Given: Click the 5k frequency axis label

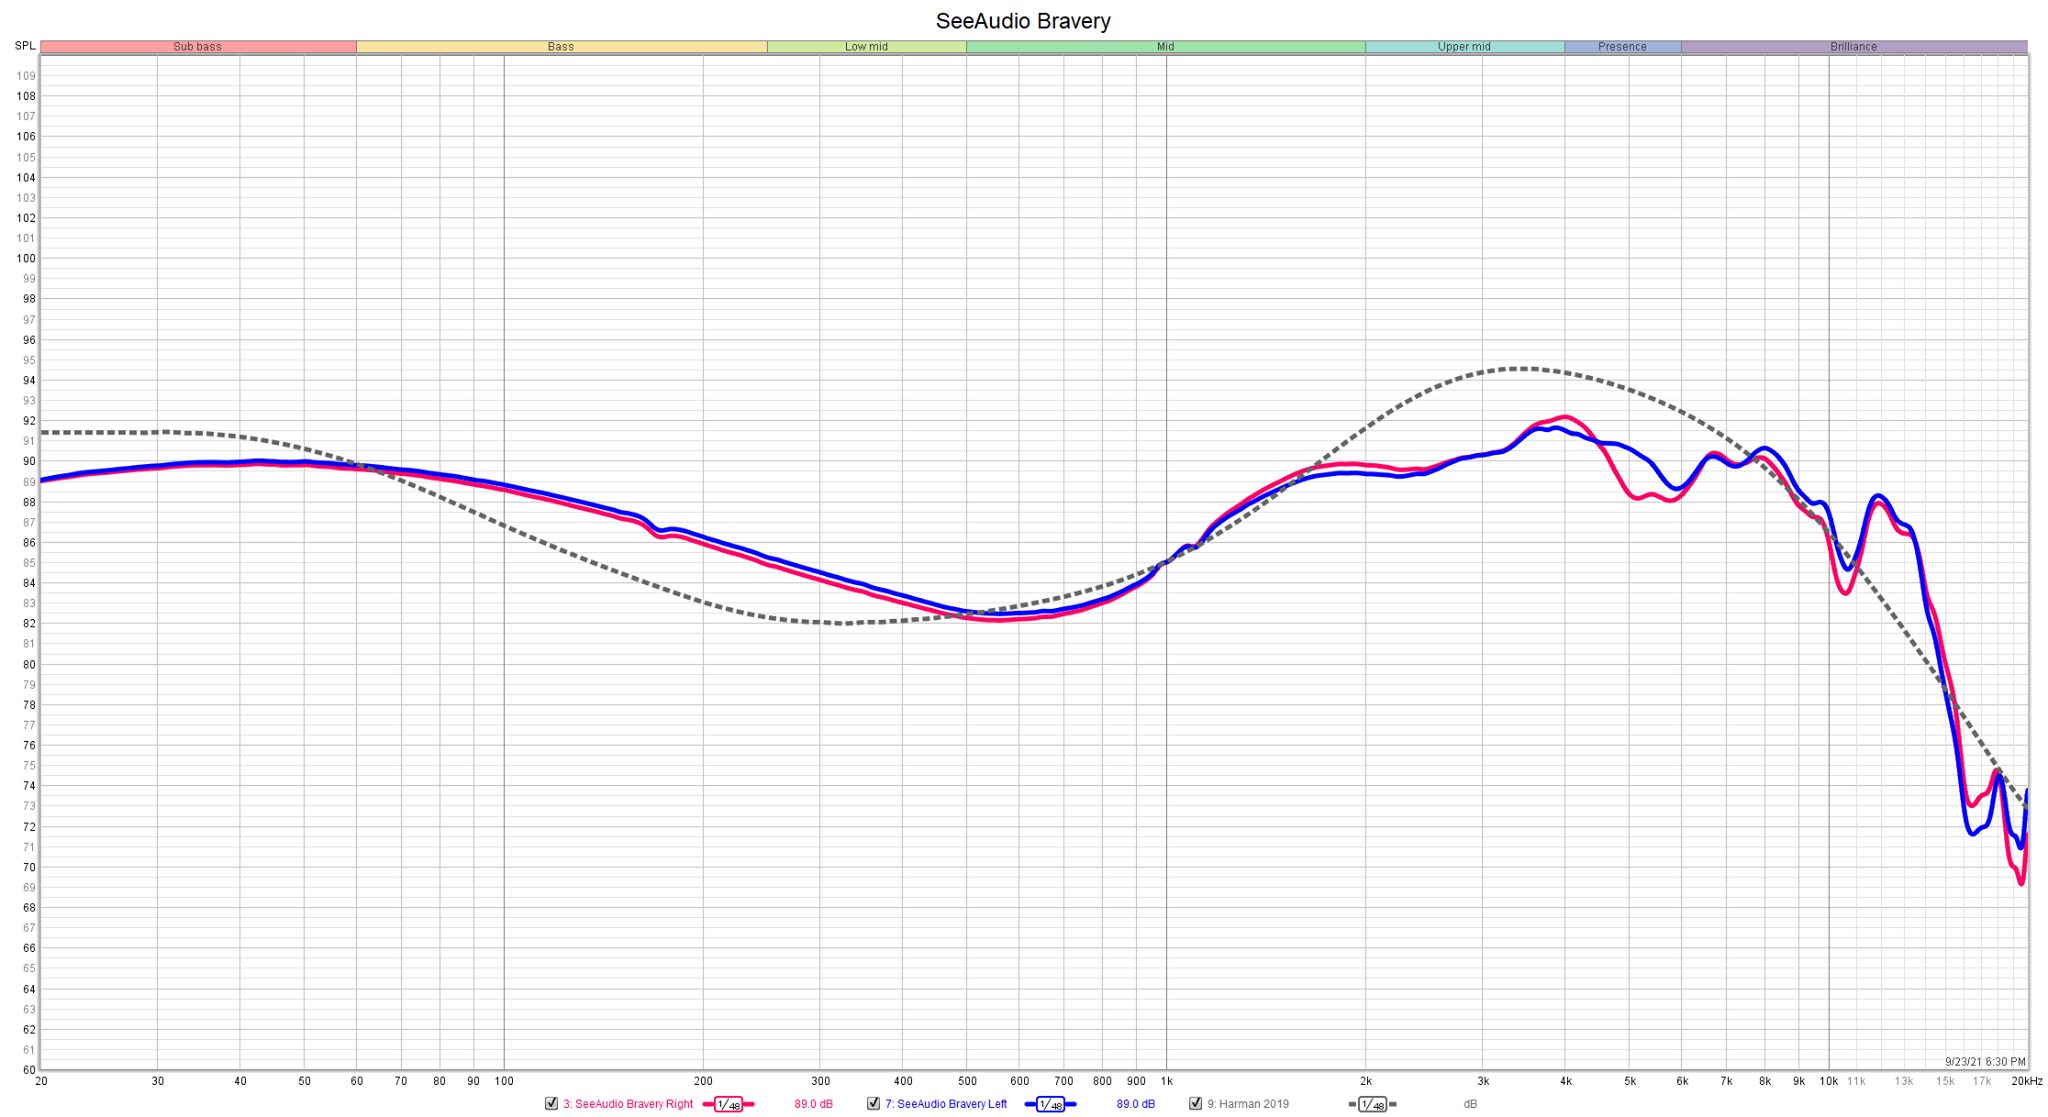Looking at the screenshot, I should pyautogui.click(x=1630, y=1081).
